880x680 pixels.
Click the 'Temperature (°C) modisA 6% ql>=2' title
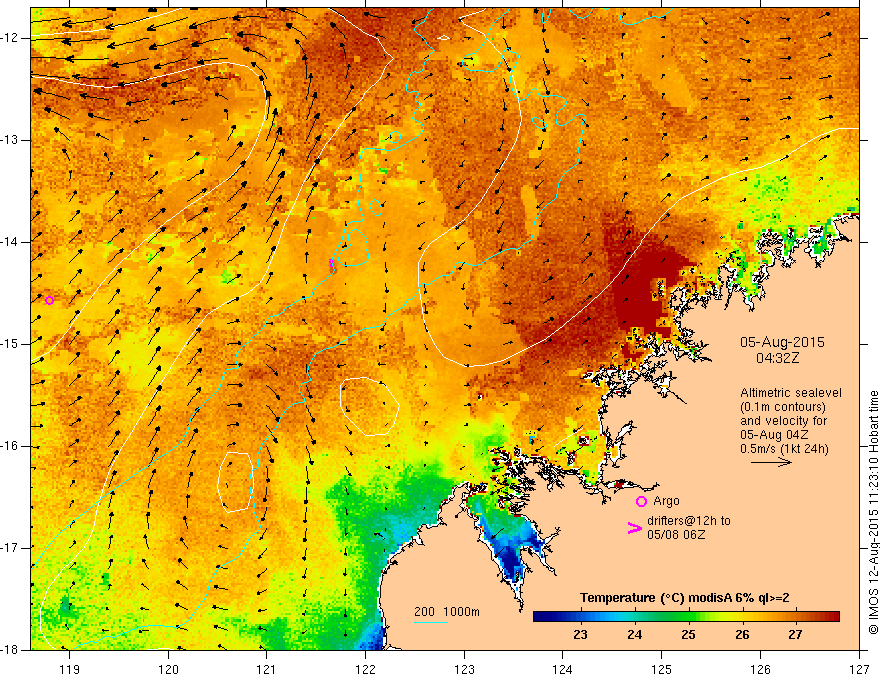pos(685,598)
